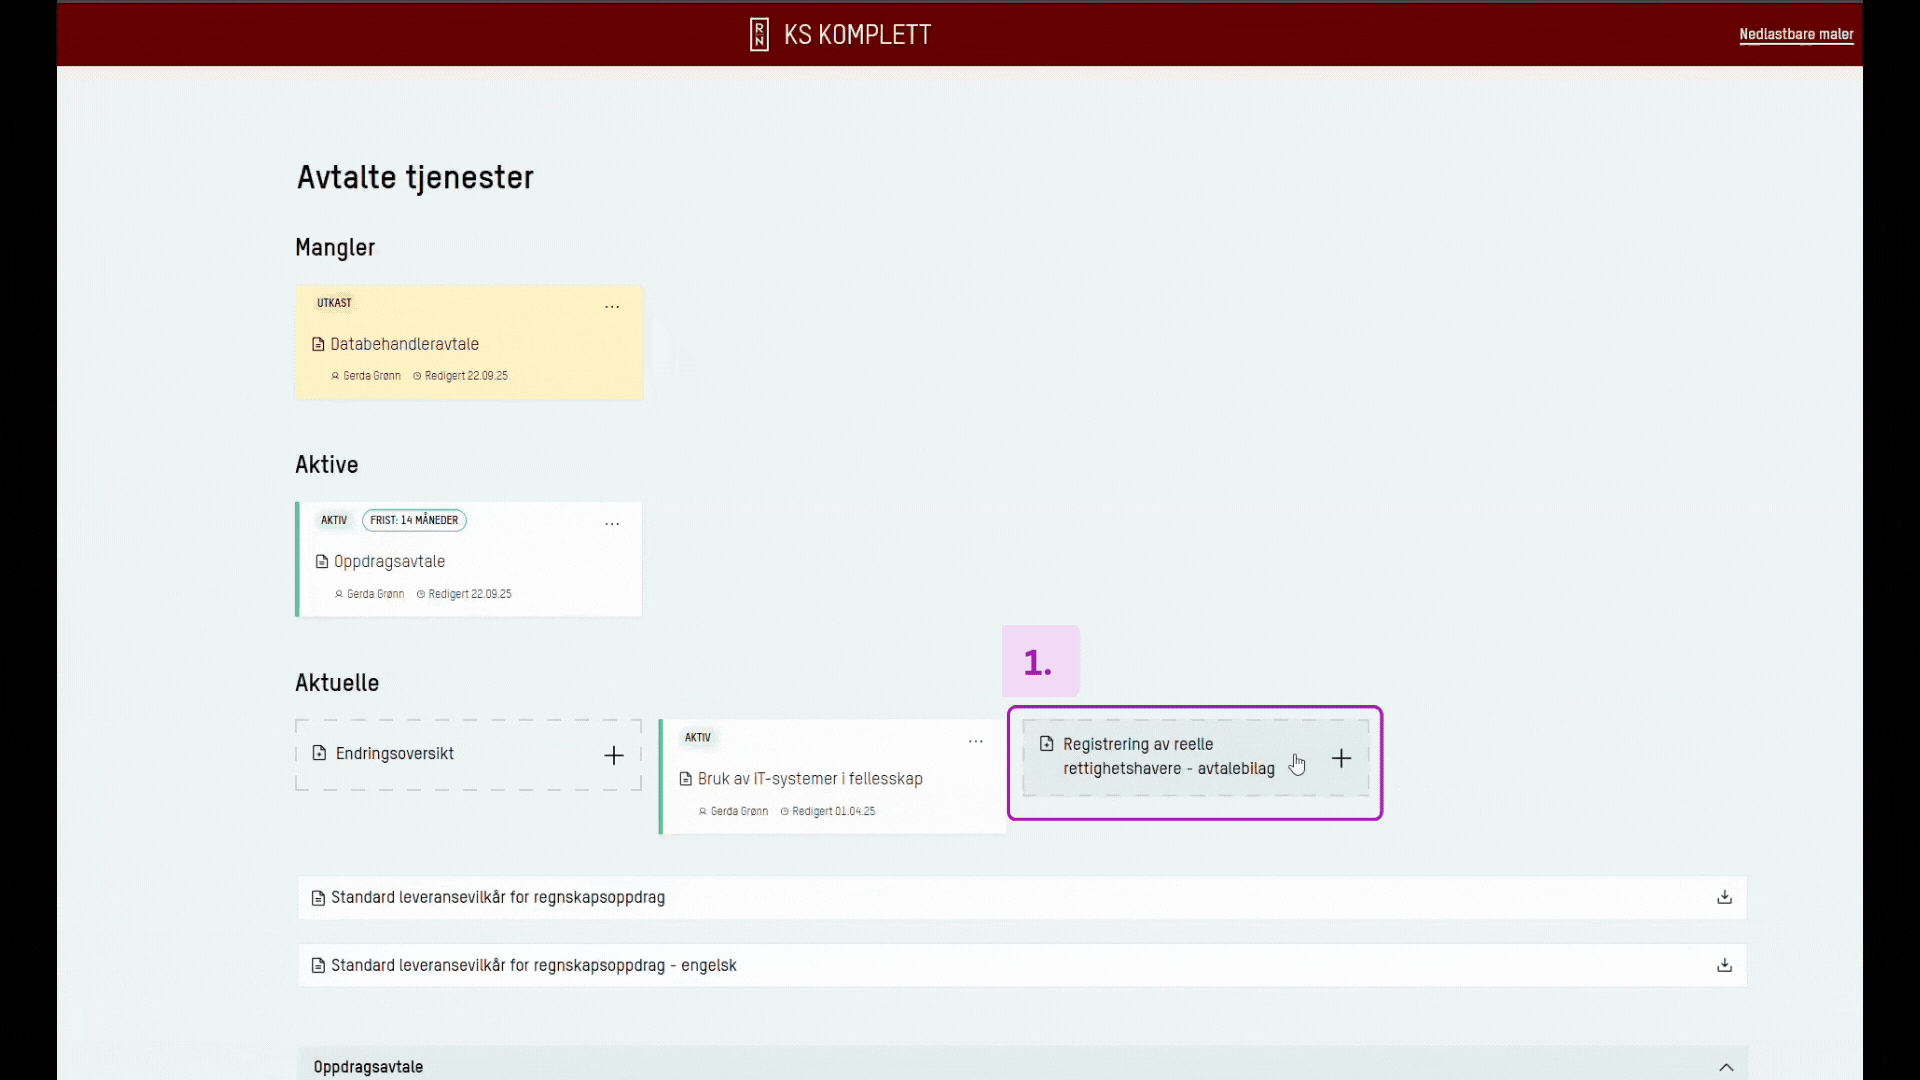Collapse the Oppdragsavtale section chevron
Viewport: 1920px width, 1080px height.
[x=1726, y=1067]
